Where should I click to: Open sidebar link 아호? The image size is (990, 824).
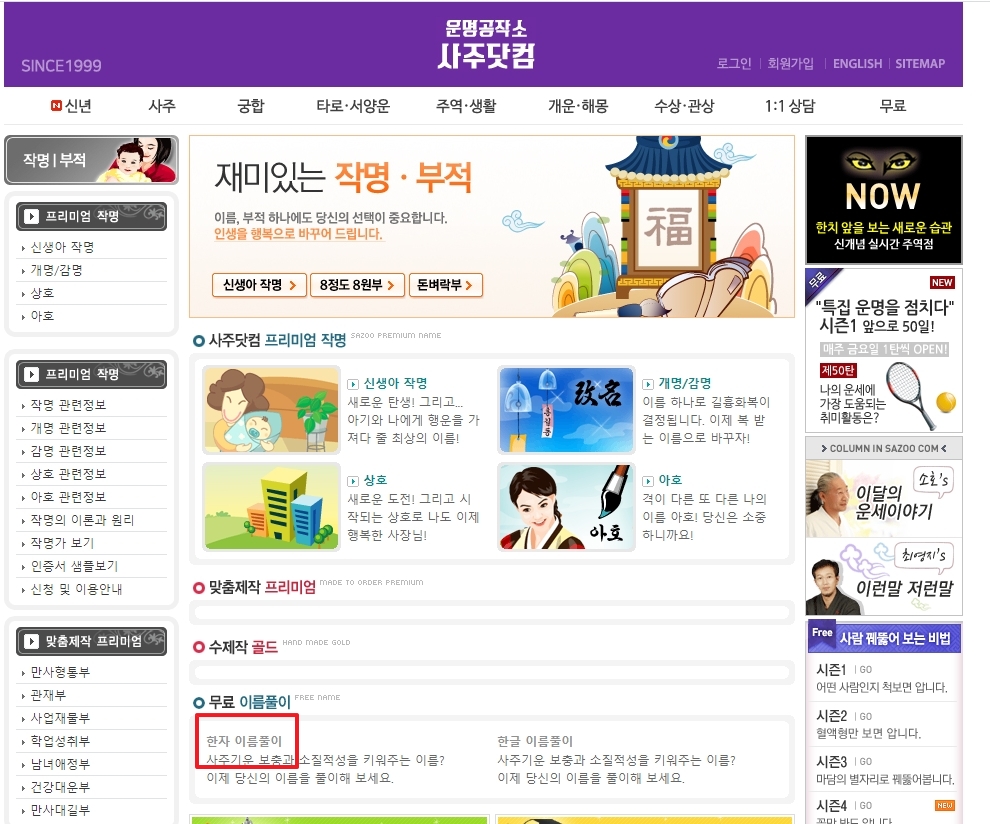[42, 316]
